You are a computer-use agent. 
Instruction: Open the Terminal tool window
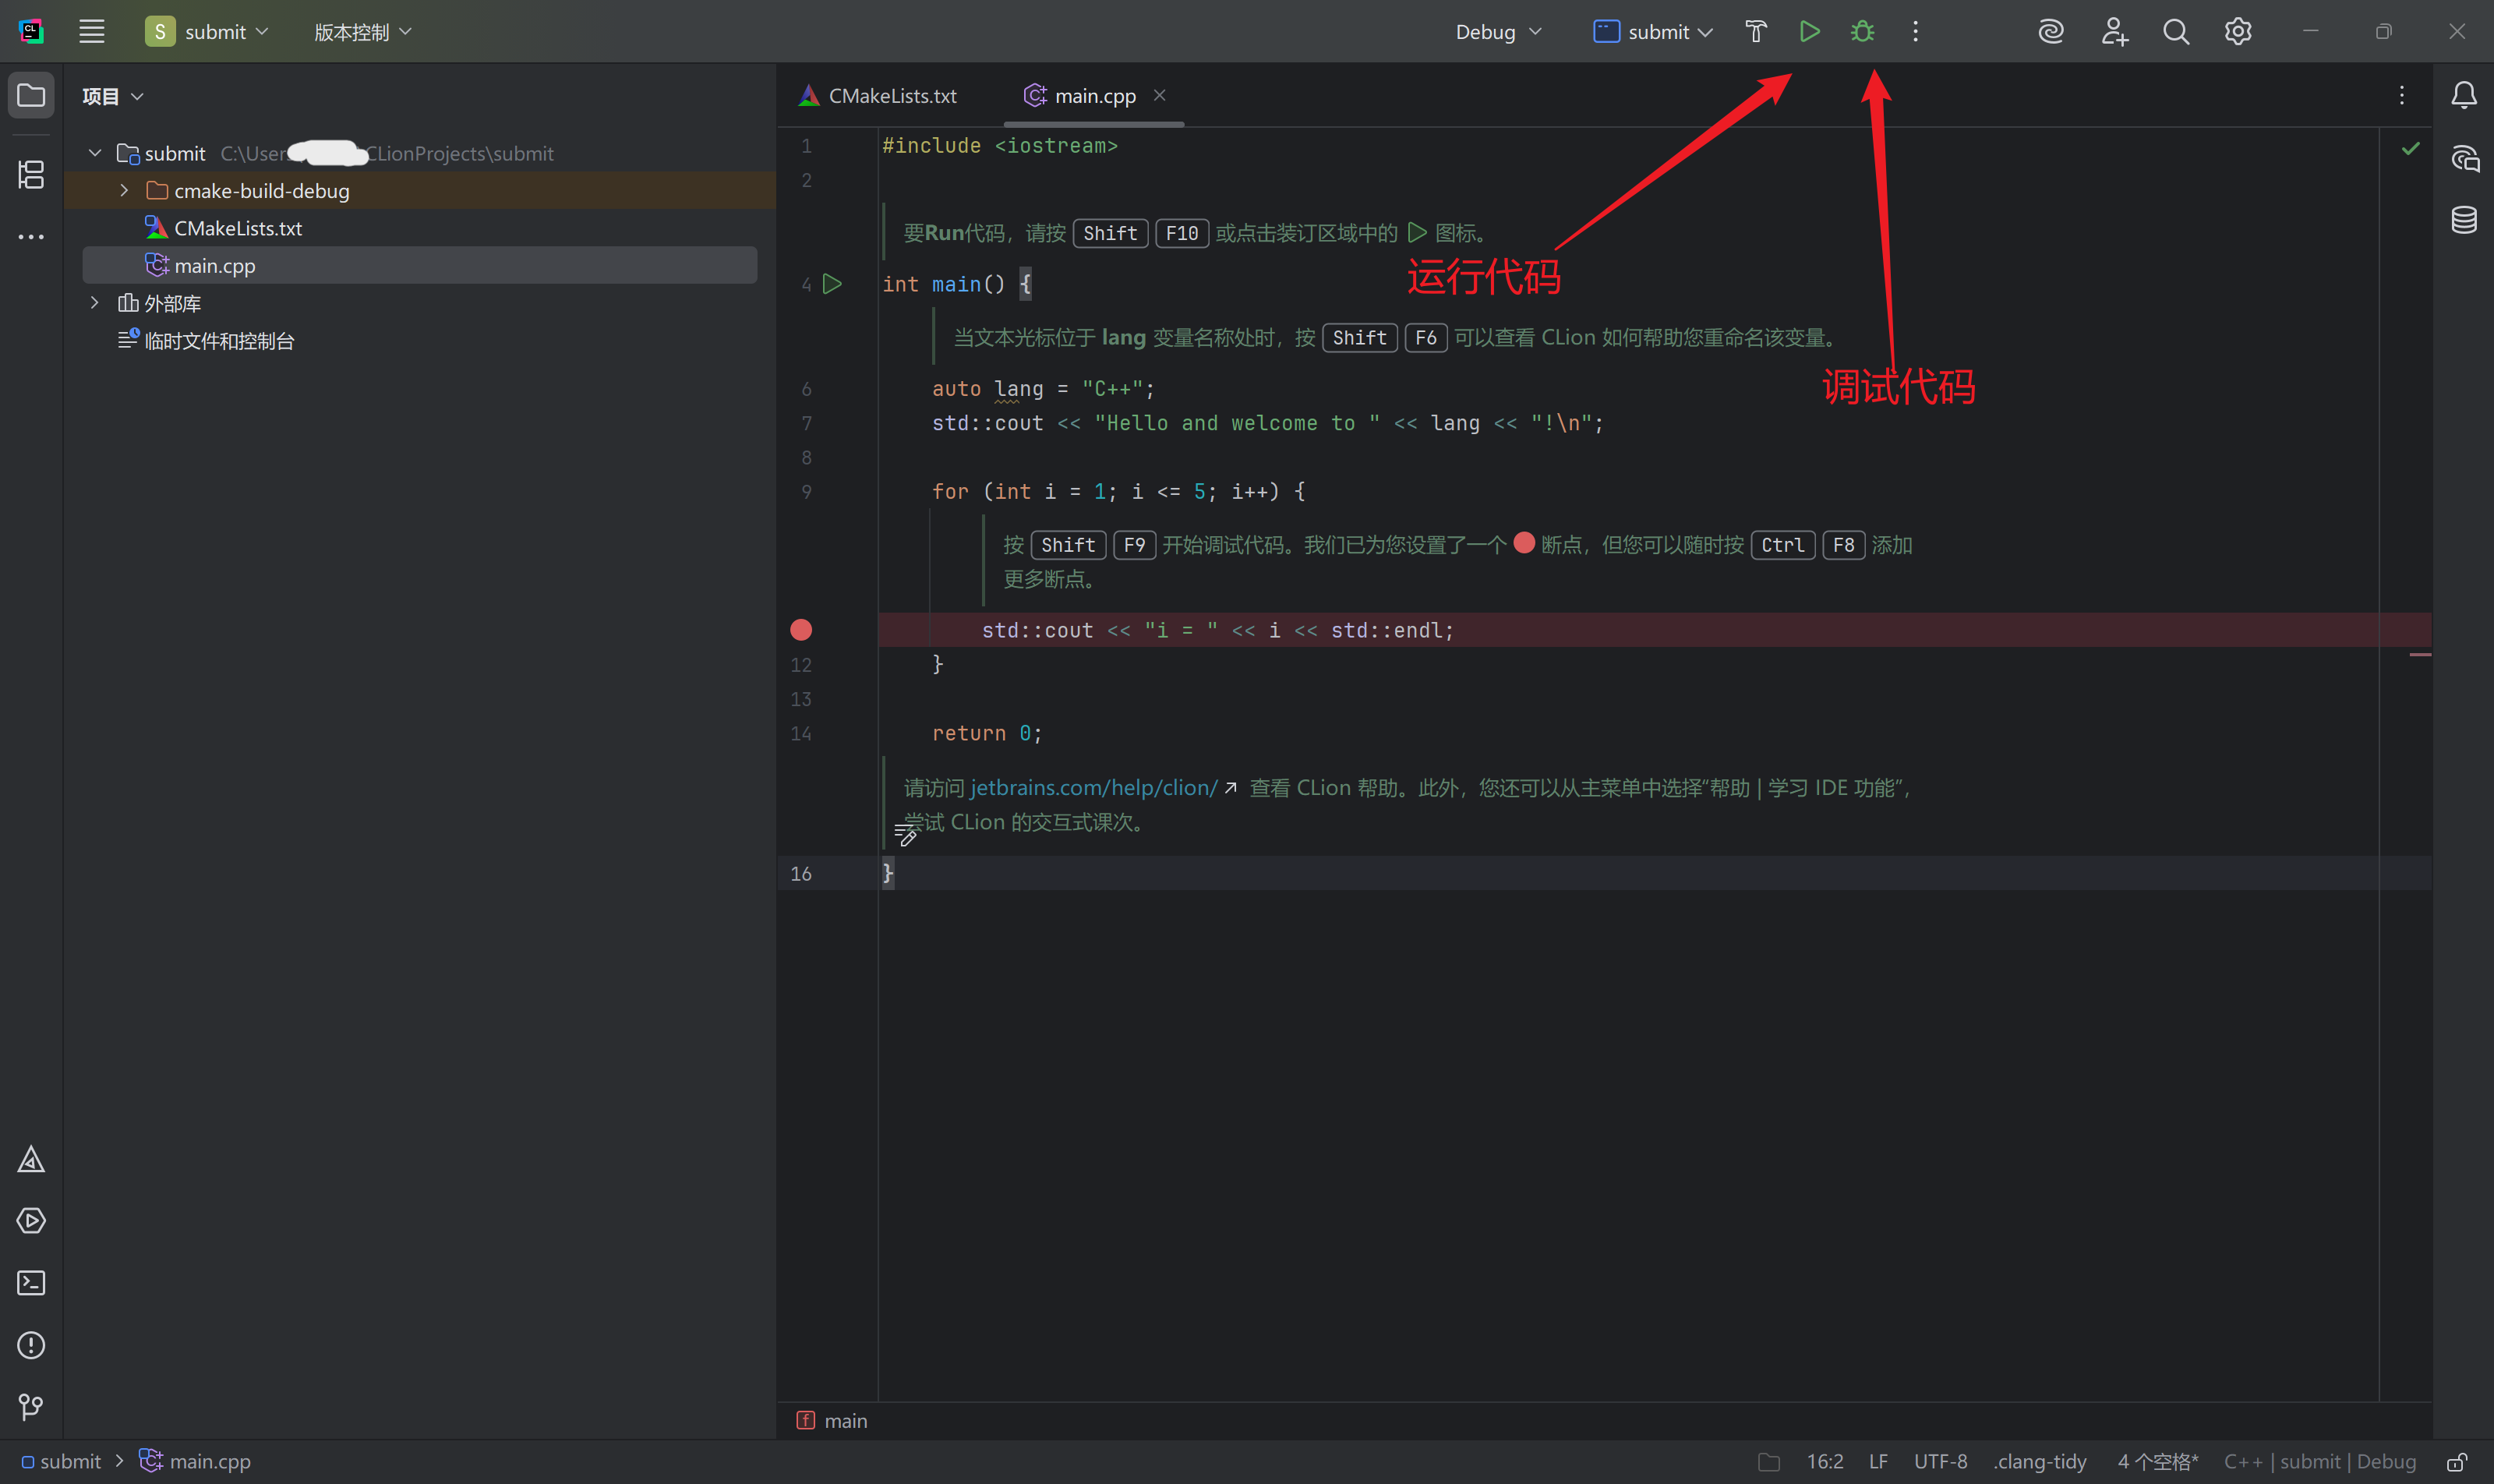click(x=31, y=1283)
